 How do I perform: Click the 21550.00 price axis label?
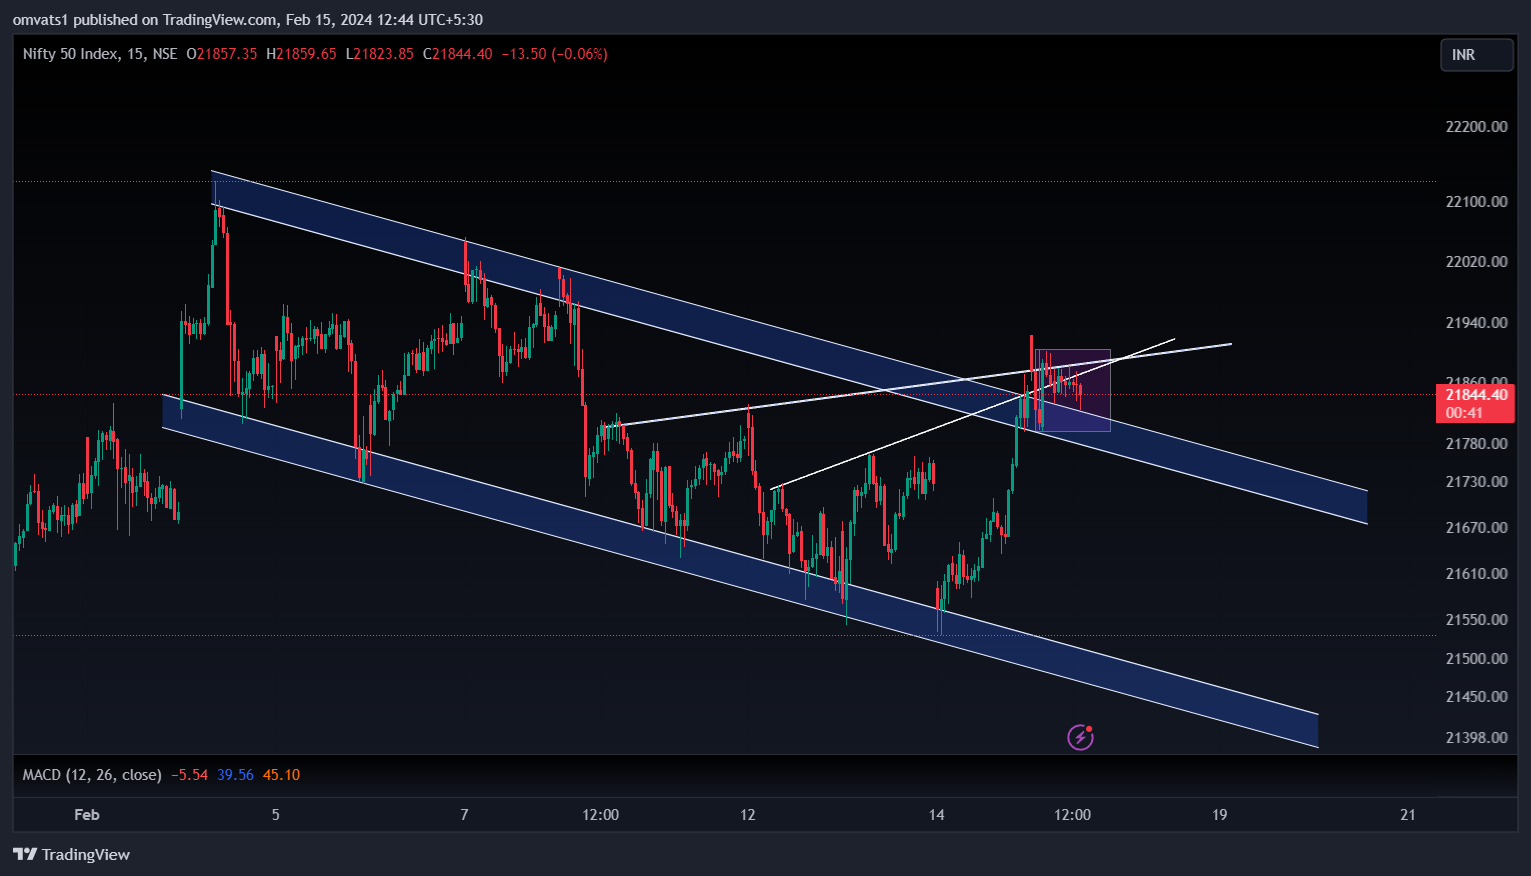pyautogui.click(x=1476, y=620)
